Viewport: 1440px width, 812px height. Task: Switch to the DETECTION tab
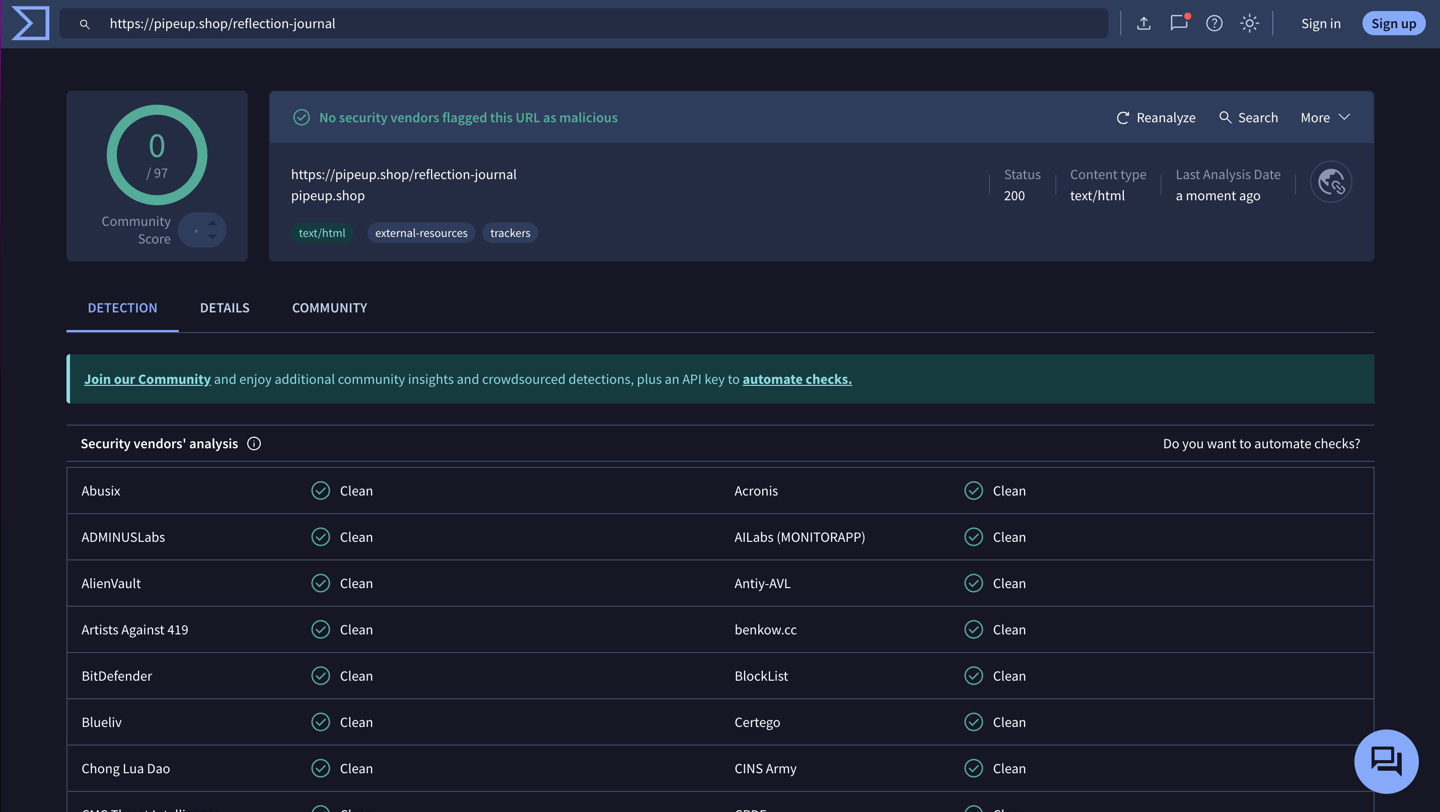pos(122,308)
